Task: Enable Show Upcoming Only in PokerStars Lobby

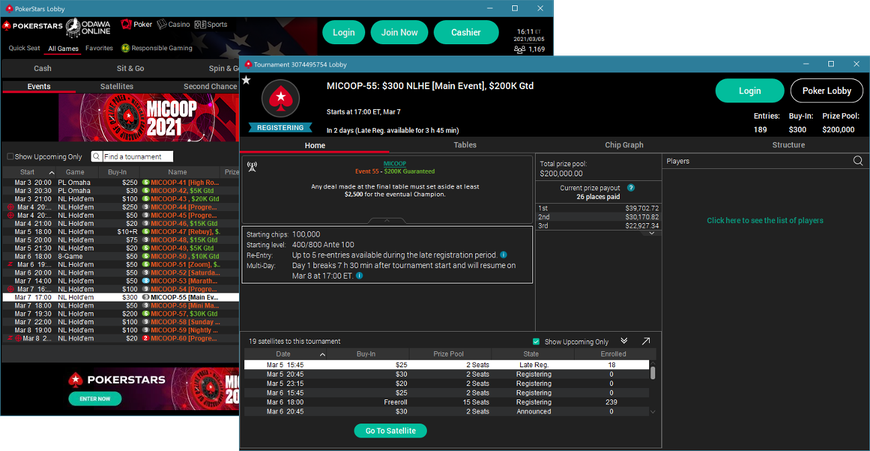Action: tap(10, 156)
